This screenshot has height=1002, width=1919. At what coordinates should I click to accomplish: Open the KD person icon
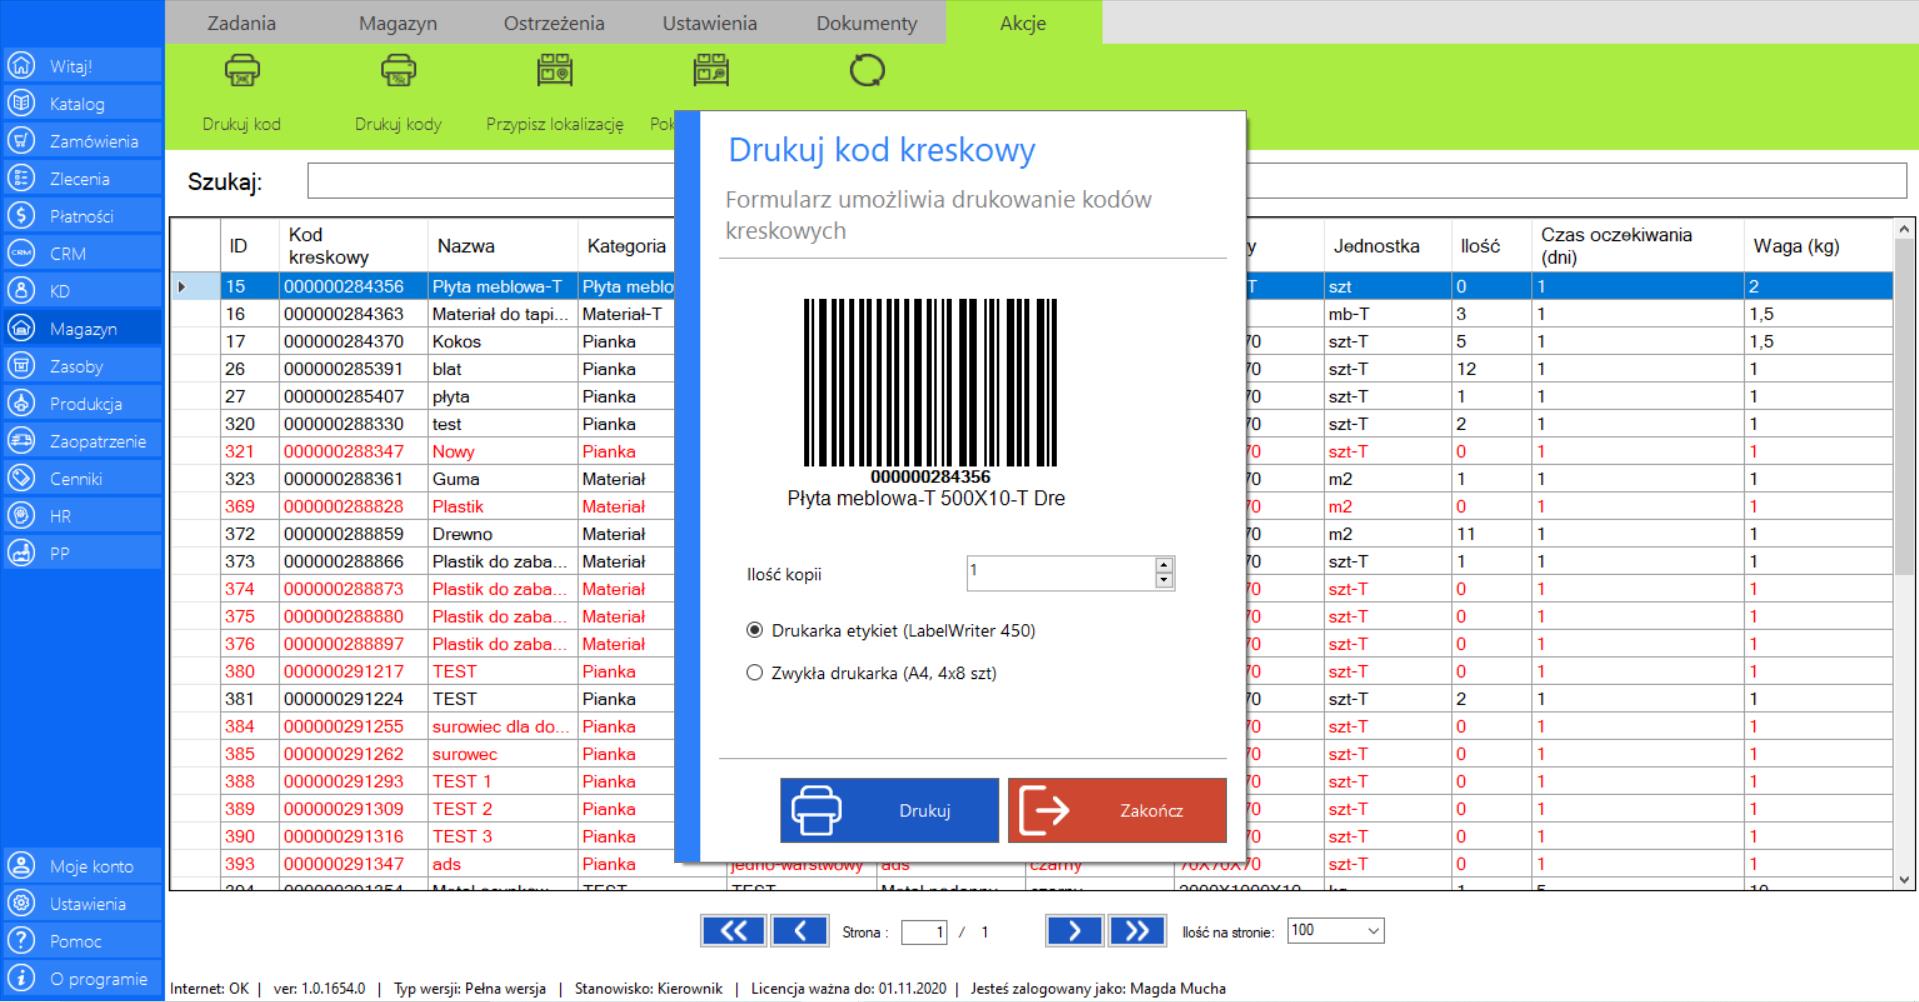coord(21,291)
